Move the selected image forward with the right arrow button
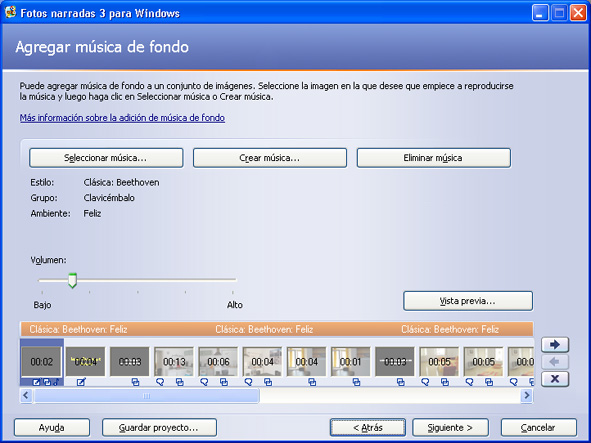 (555, 344)
